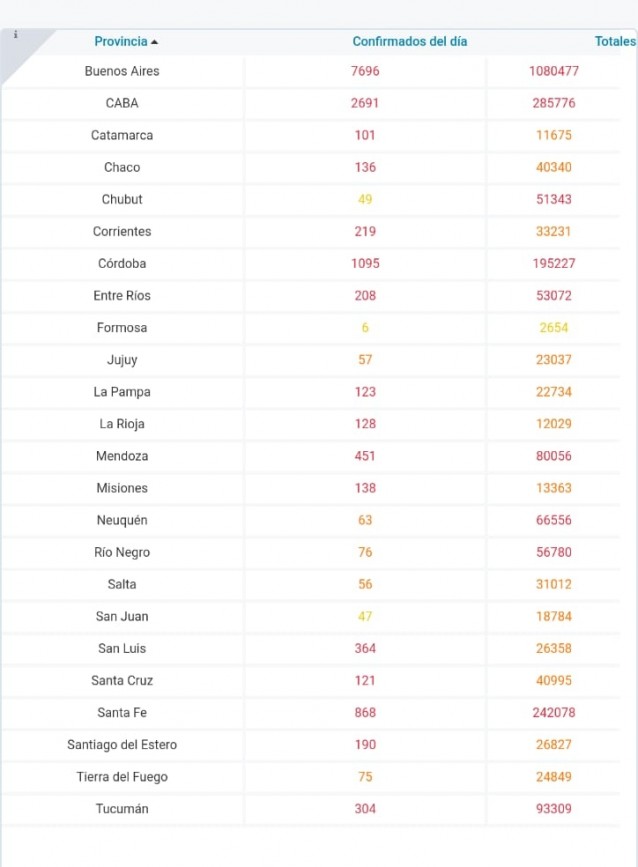Image resolution: width=638 pixels, height=867 pixels.
Task: Click the Tierra del Fuego province name
Action: coord(122,776)
